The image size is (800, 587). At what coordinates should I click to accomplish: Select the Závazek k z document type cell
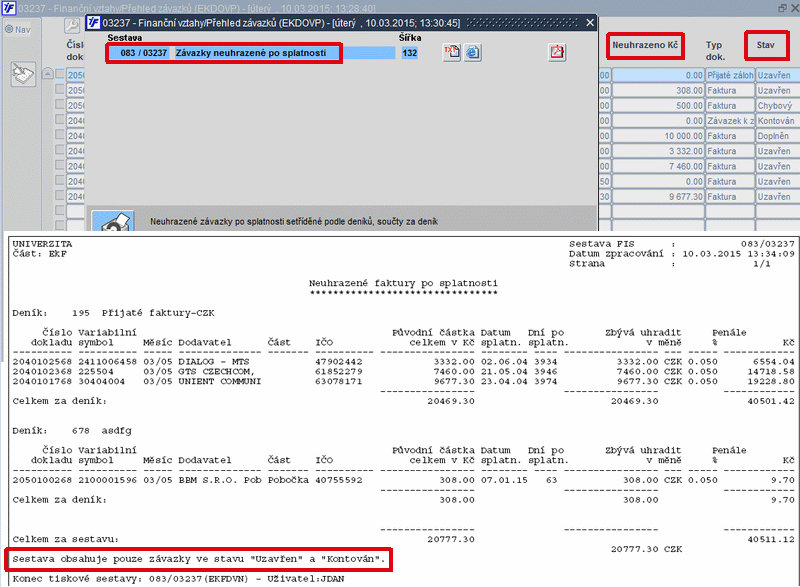pyautogui.click(x=730, y=121)
